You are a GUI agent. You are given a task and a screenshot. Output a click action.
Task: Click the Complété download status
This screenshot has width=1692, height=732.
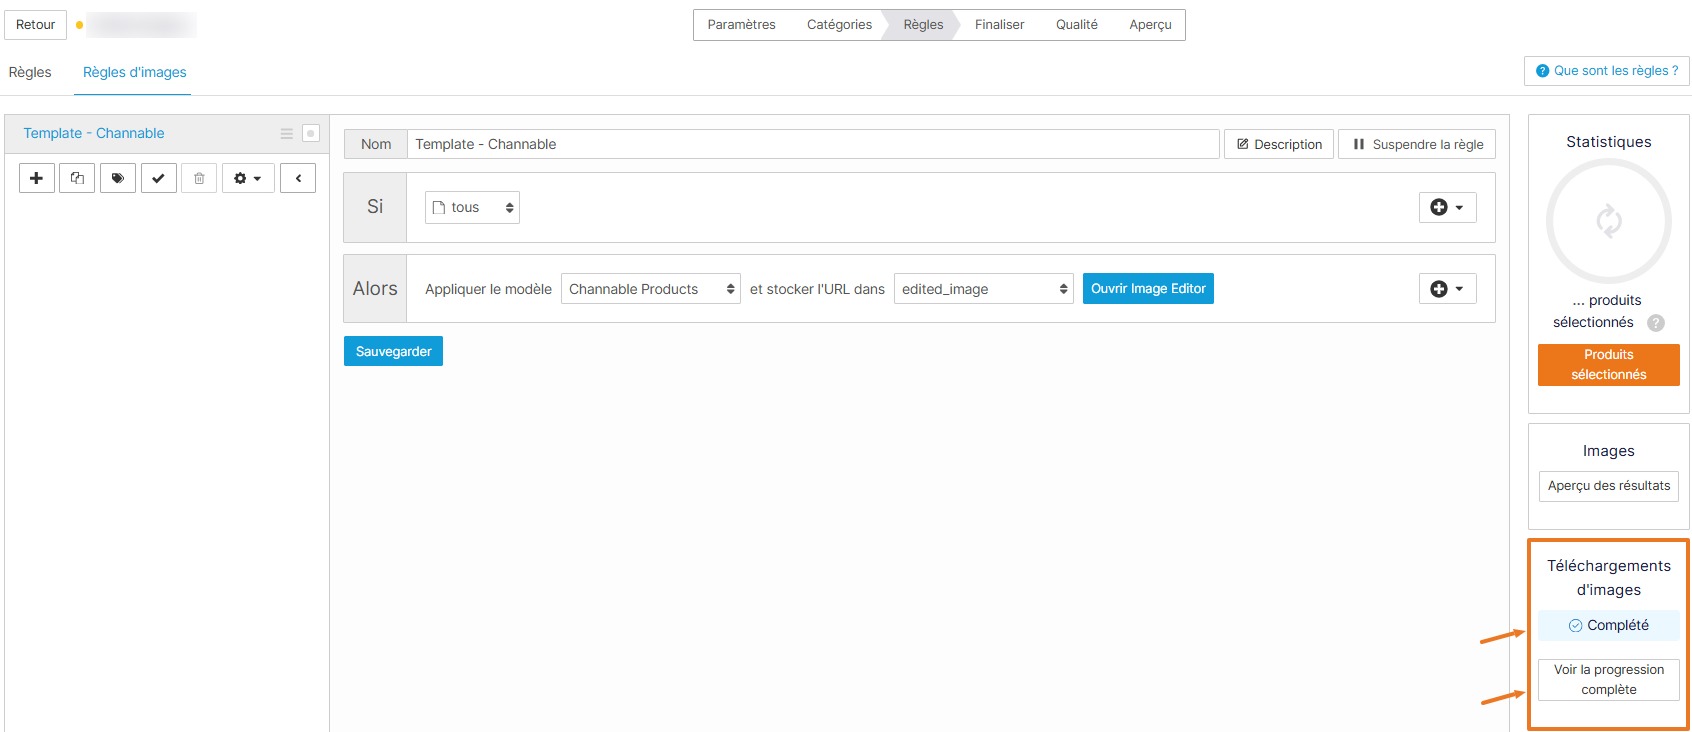[x=1608, y=625]
